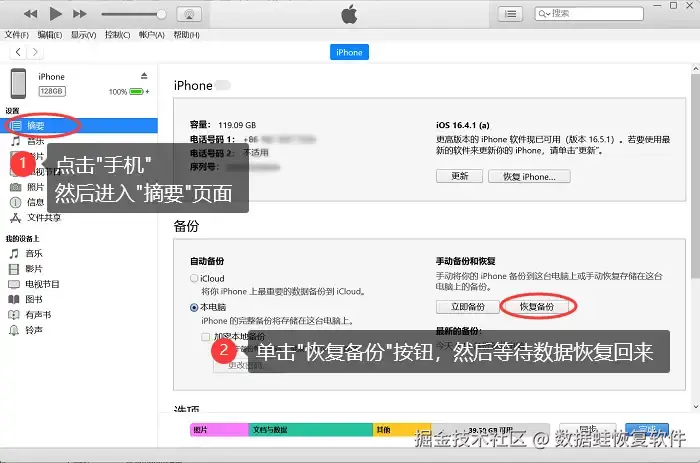The height and width of the screenshot is (463, 700).
Task: Start playback with the play button
Action: (55, 14)
